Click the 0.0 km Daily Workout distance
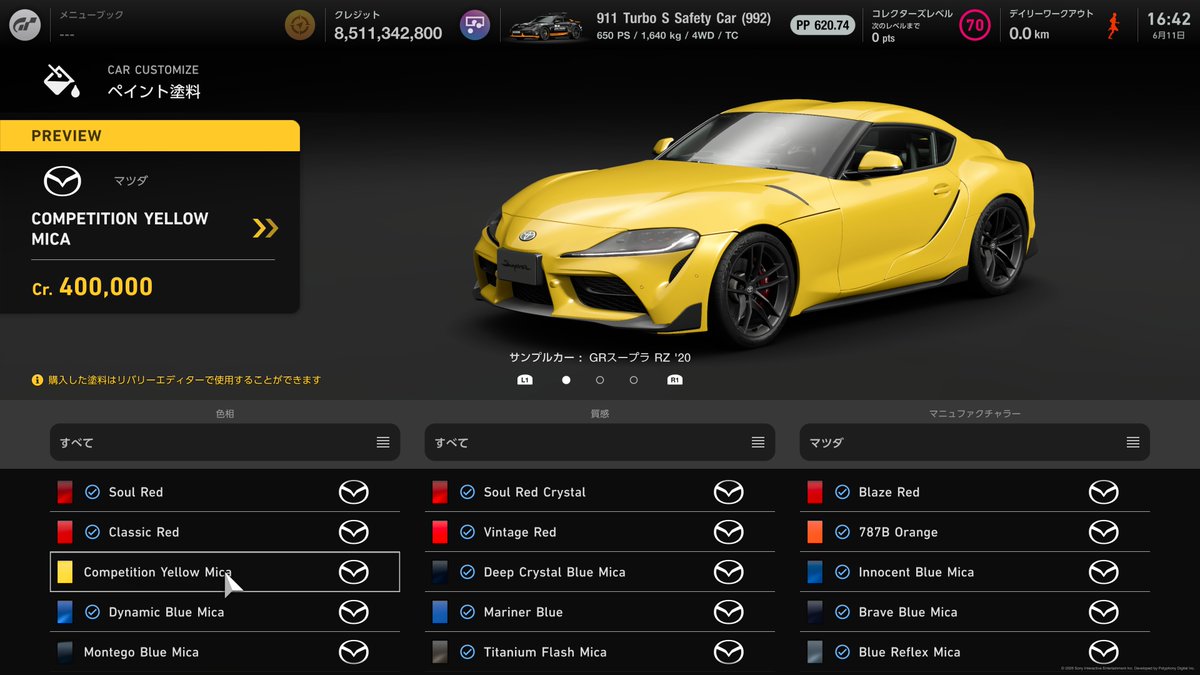 (x=1028, y=34)
